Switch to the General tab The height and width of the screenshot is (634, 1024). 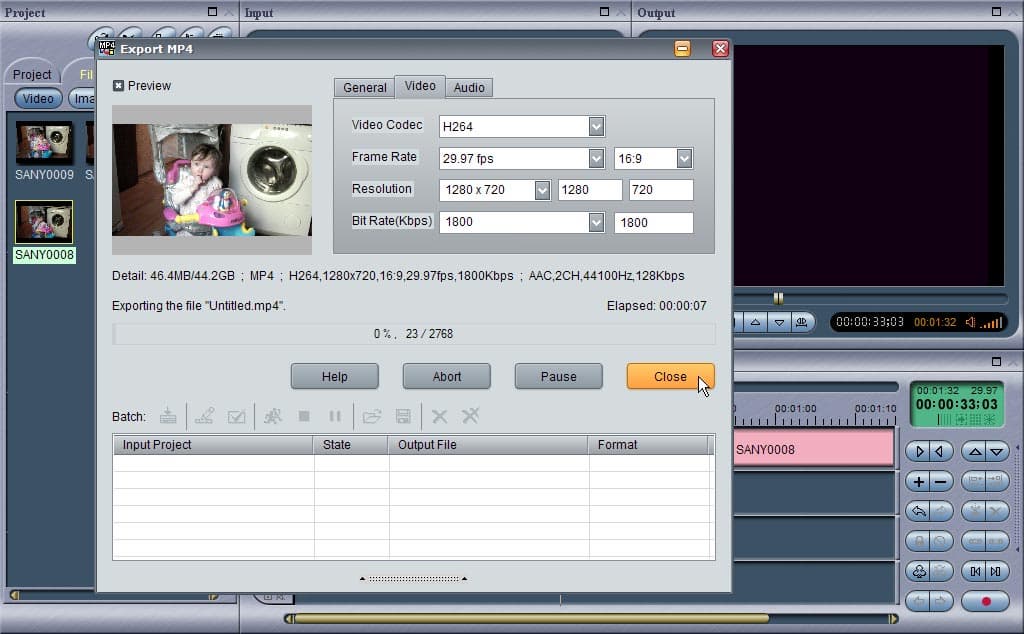click(x=364, y=87)
